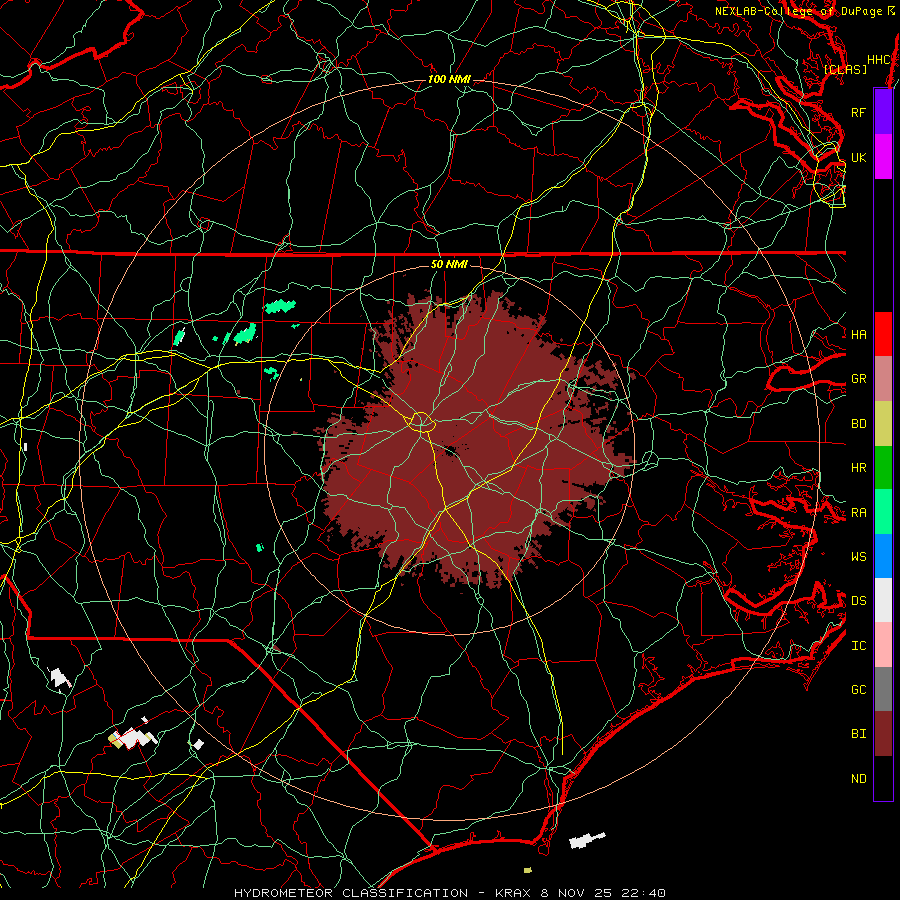Click the ND black legend swatch

click(883, 778)
